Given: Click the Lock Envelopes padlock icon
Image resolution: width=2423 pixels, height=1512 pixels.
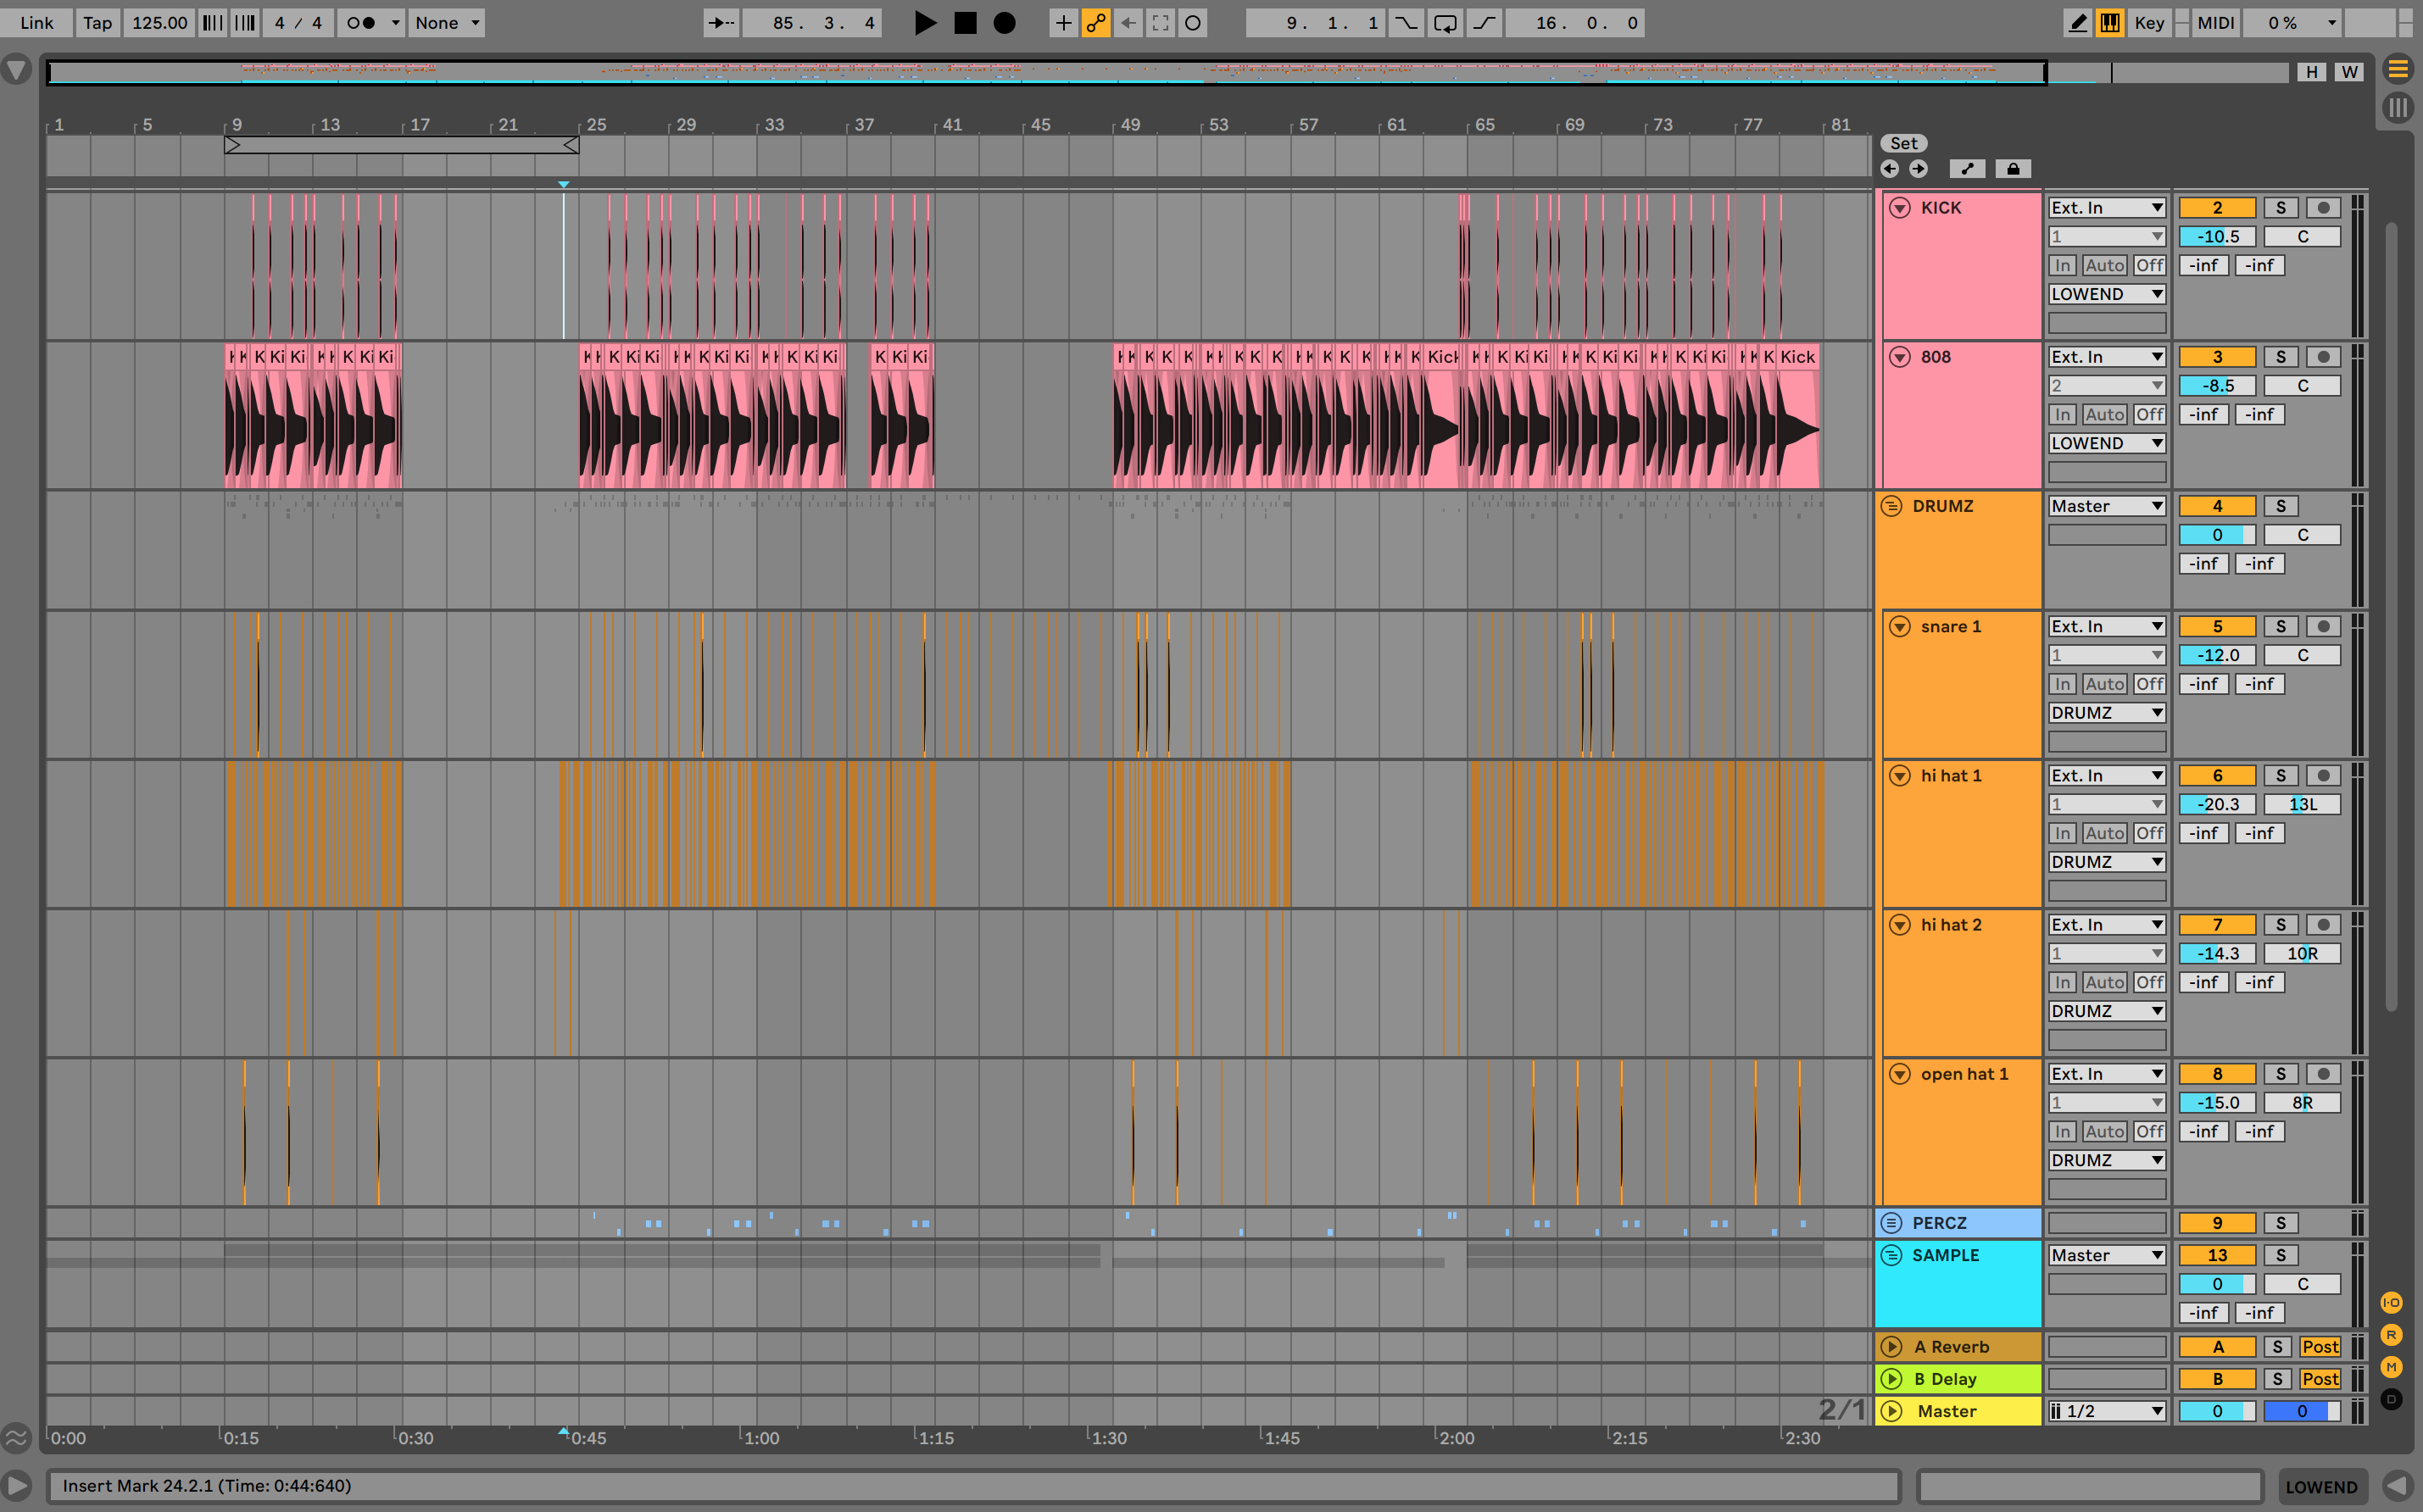Looking at the screenshot, I should pos(2013,169).
